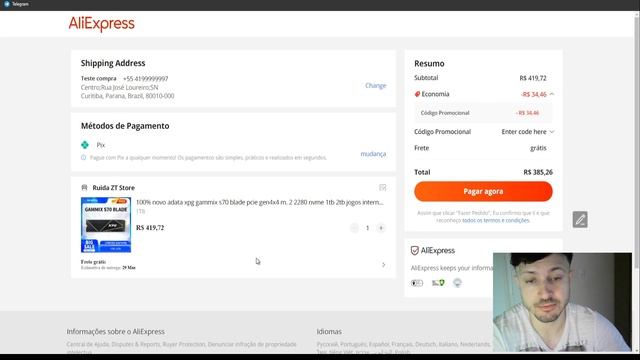Click the Total amount R$ 385,26
Viewport: 640px width, 360px height.
click(x=538, y=172)
